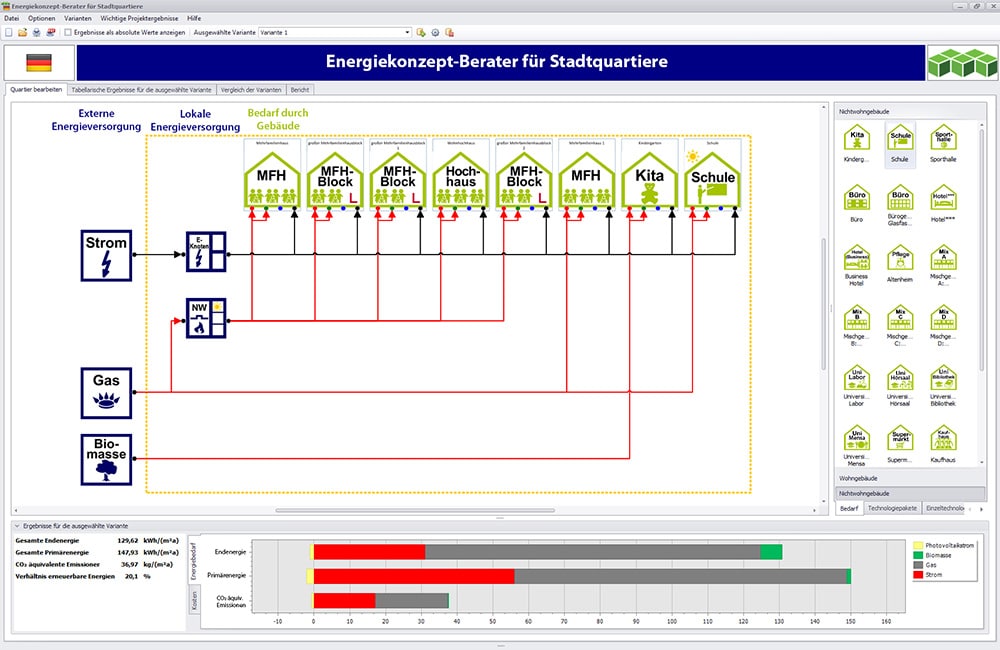1000x650 pixels.
Task: Switch to Technologiepakete palette tab
Action: pyautogui.click(x=892, y=508)
